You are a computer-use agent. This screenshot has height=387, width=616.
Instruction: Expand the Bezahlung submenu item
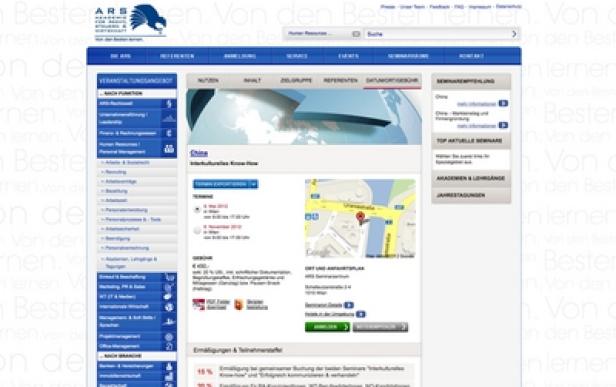coord(137,191)
